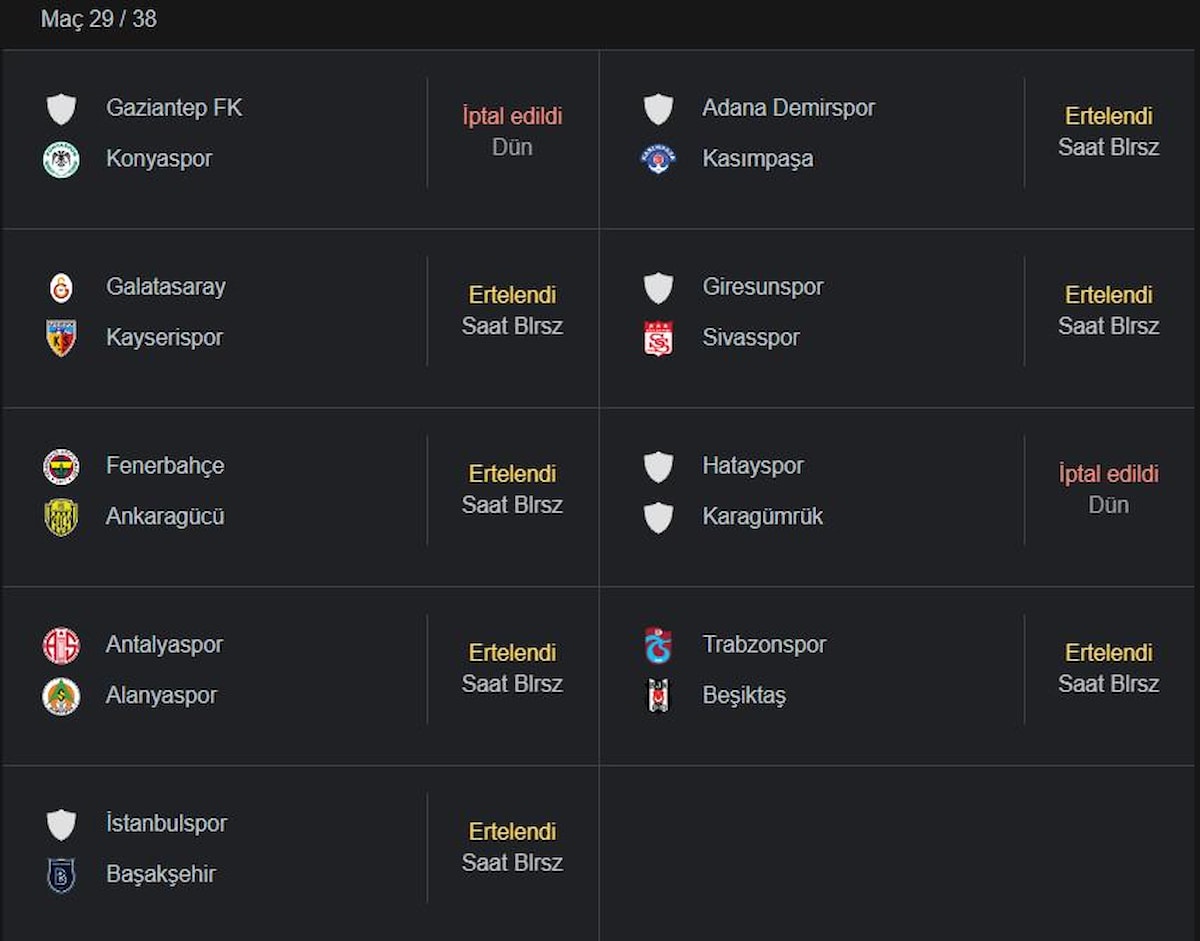Open Gaziantep FK team name link
This screenshot has height=941, width=1200.
click(174, 108)
